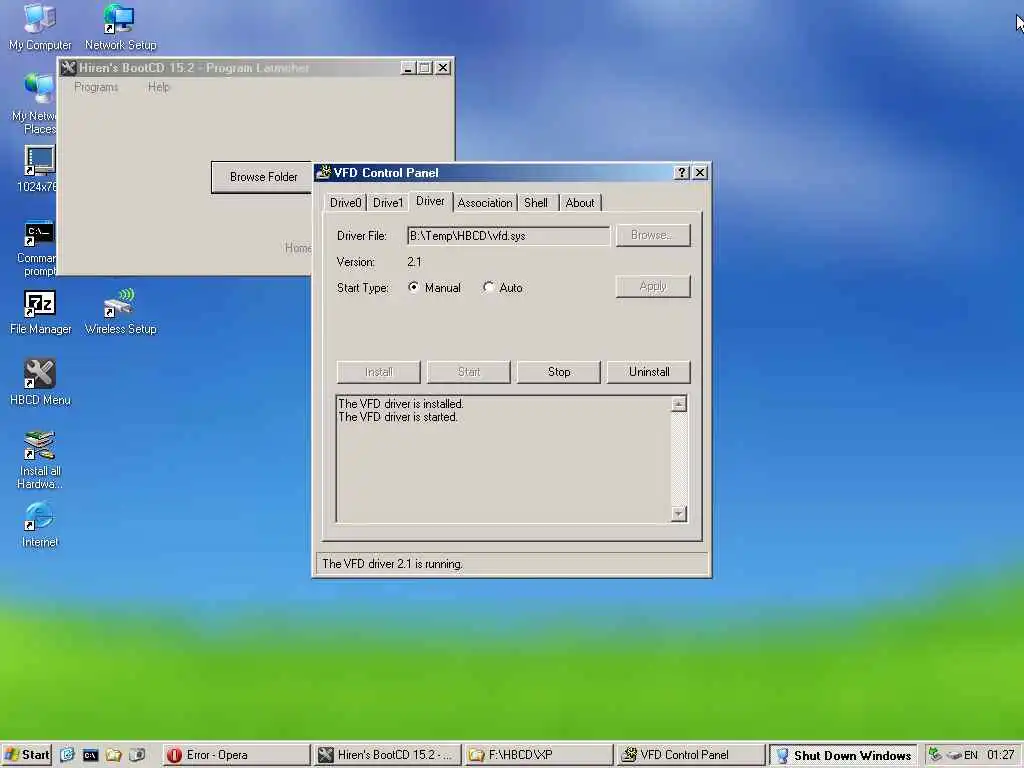Image resolution: width=1024 pixels, height=768 pixels.
Task: Click status bar 'The VFD driver 2.1 is running.'
Action: click(x=392, y=564)
